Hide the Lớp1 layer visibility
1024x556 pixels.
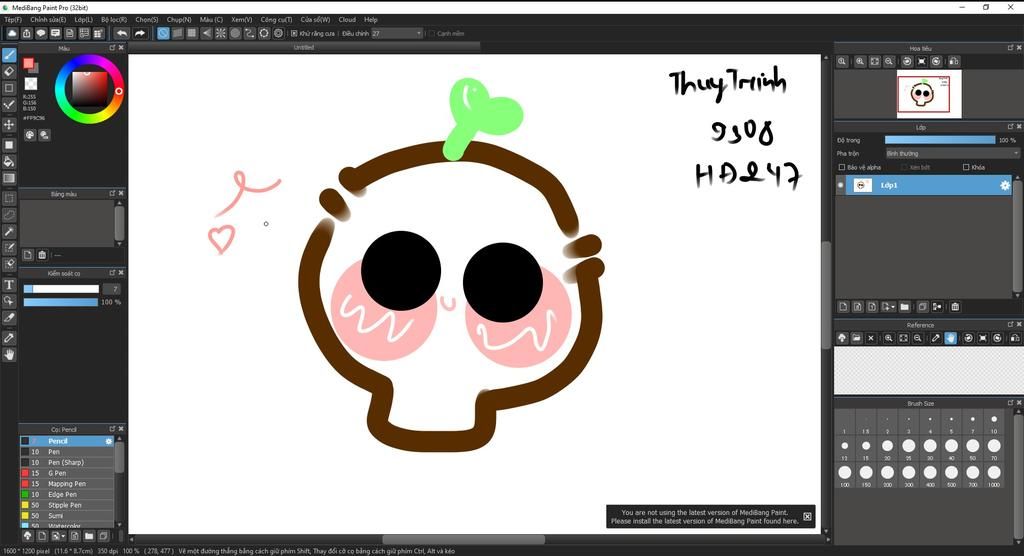840,186
